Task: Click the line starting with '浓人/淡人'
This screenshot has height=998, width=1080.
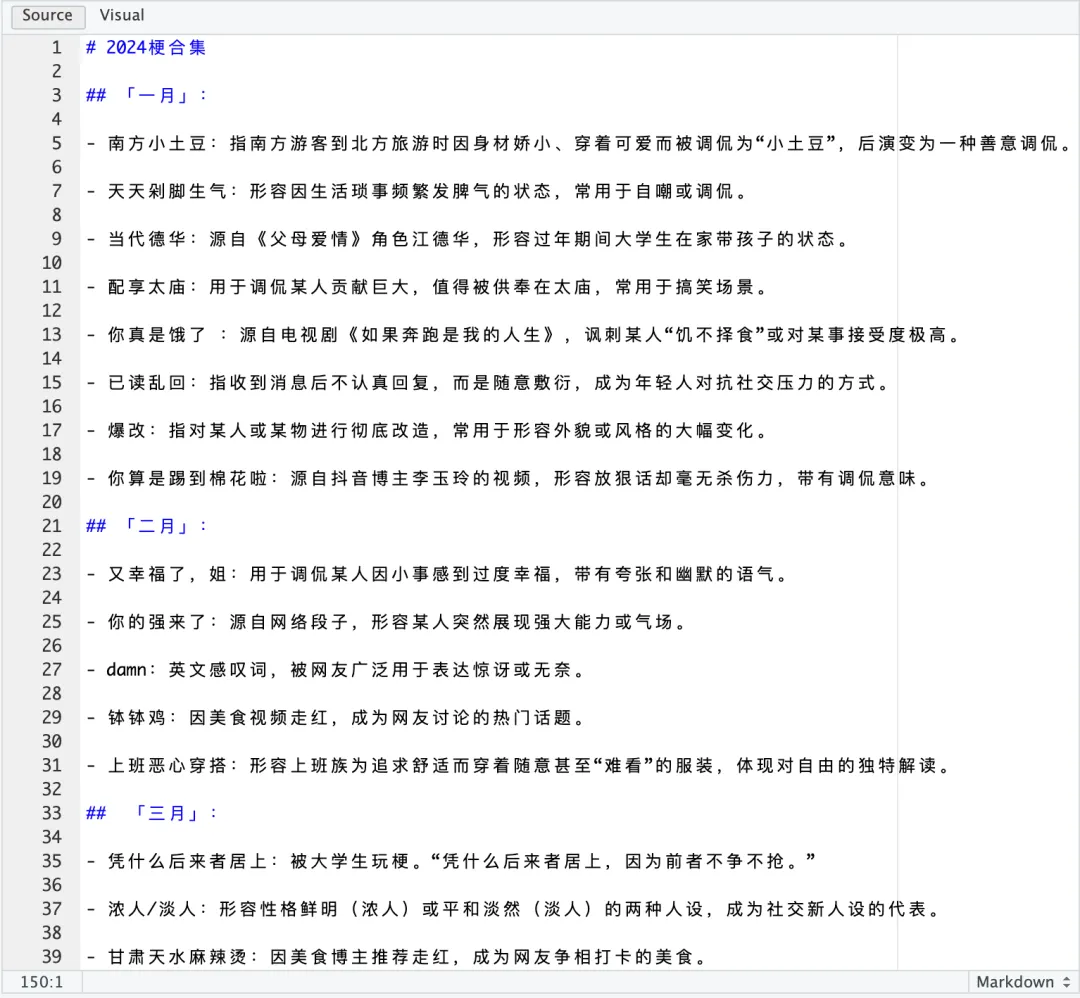Action: click(x=513, y=909)
